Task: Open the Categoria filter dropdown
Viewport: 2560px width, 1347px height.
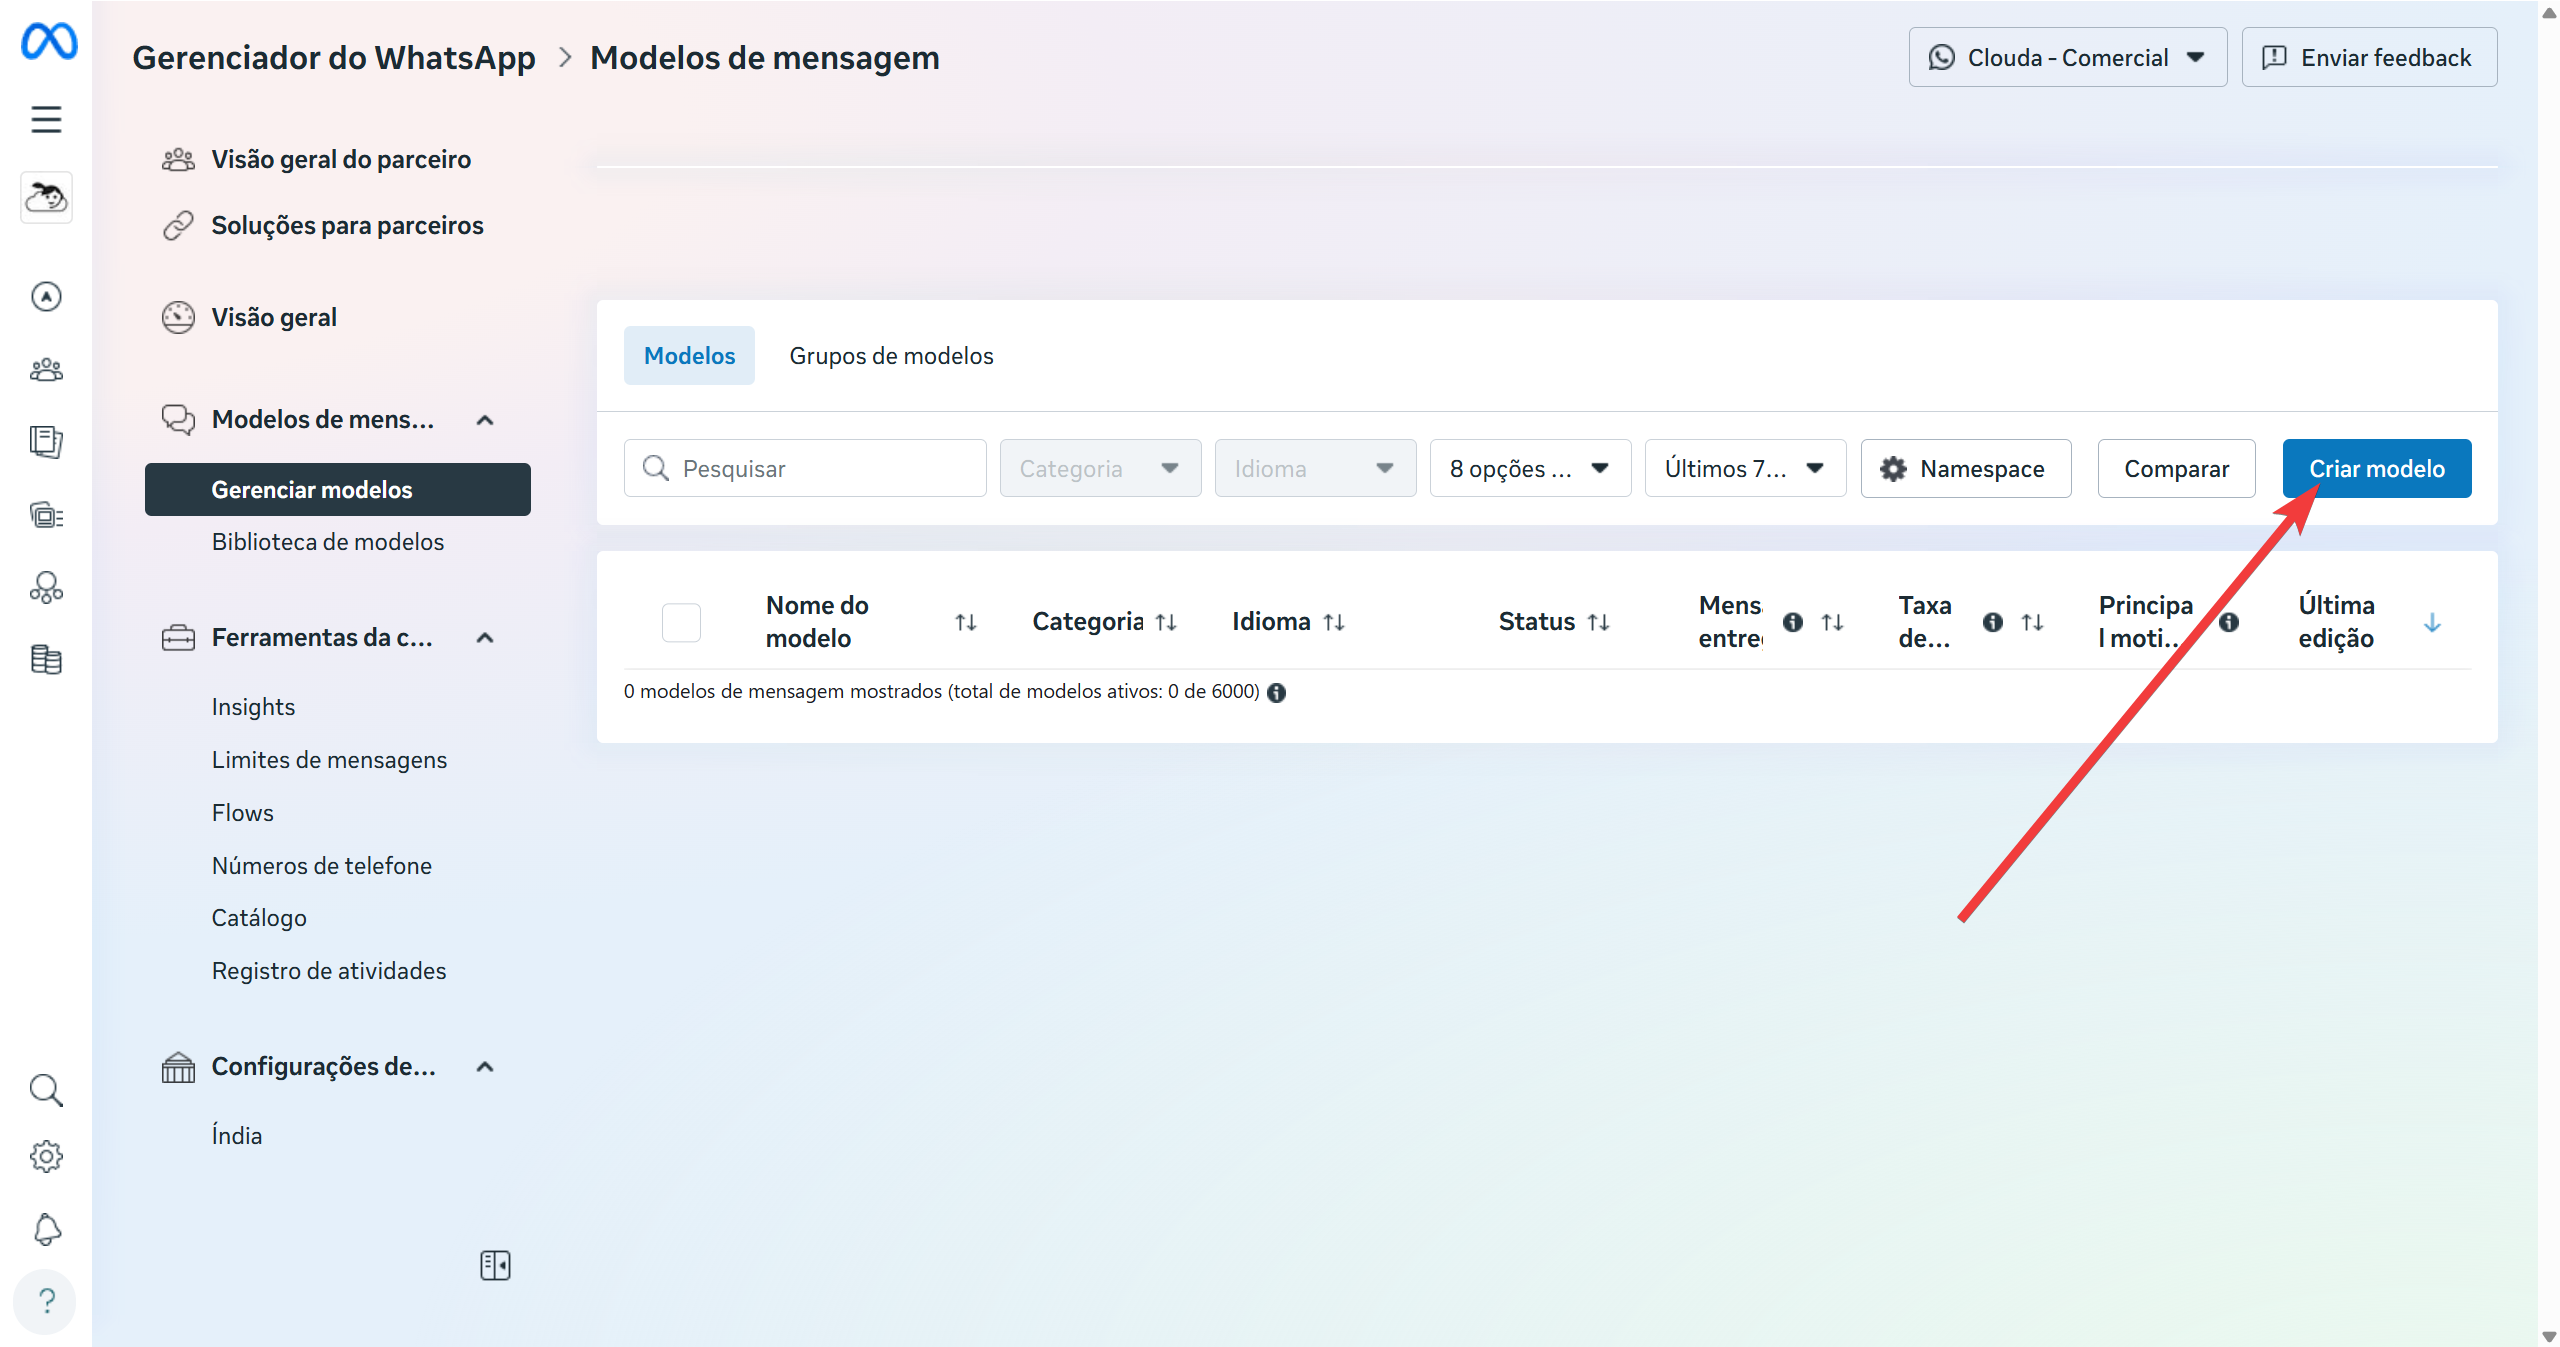Action: click(1100, 468)
